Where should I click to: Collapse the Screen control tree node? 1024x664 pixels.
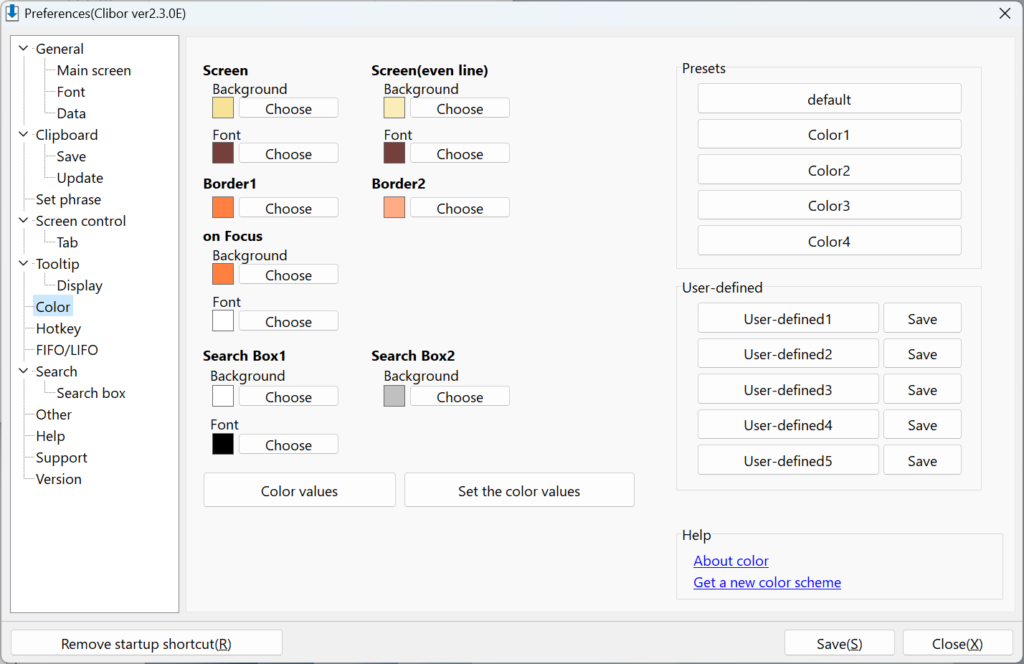[24, 221]
